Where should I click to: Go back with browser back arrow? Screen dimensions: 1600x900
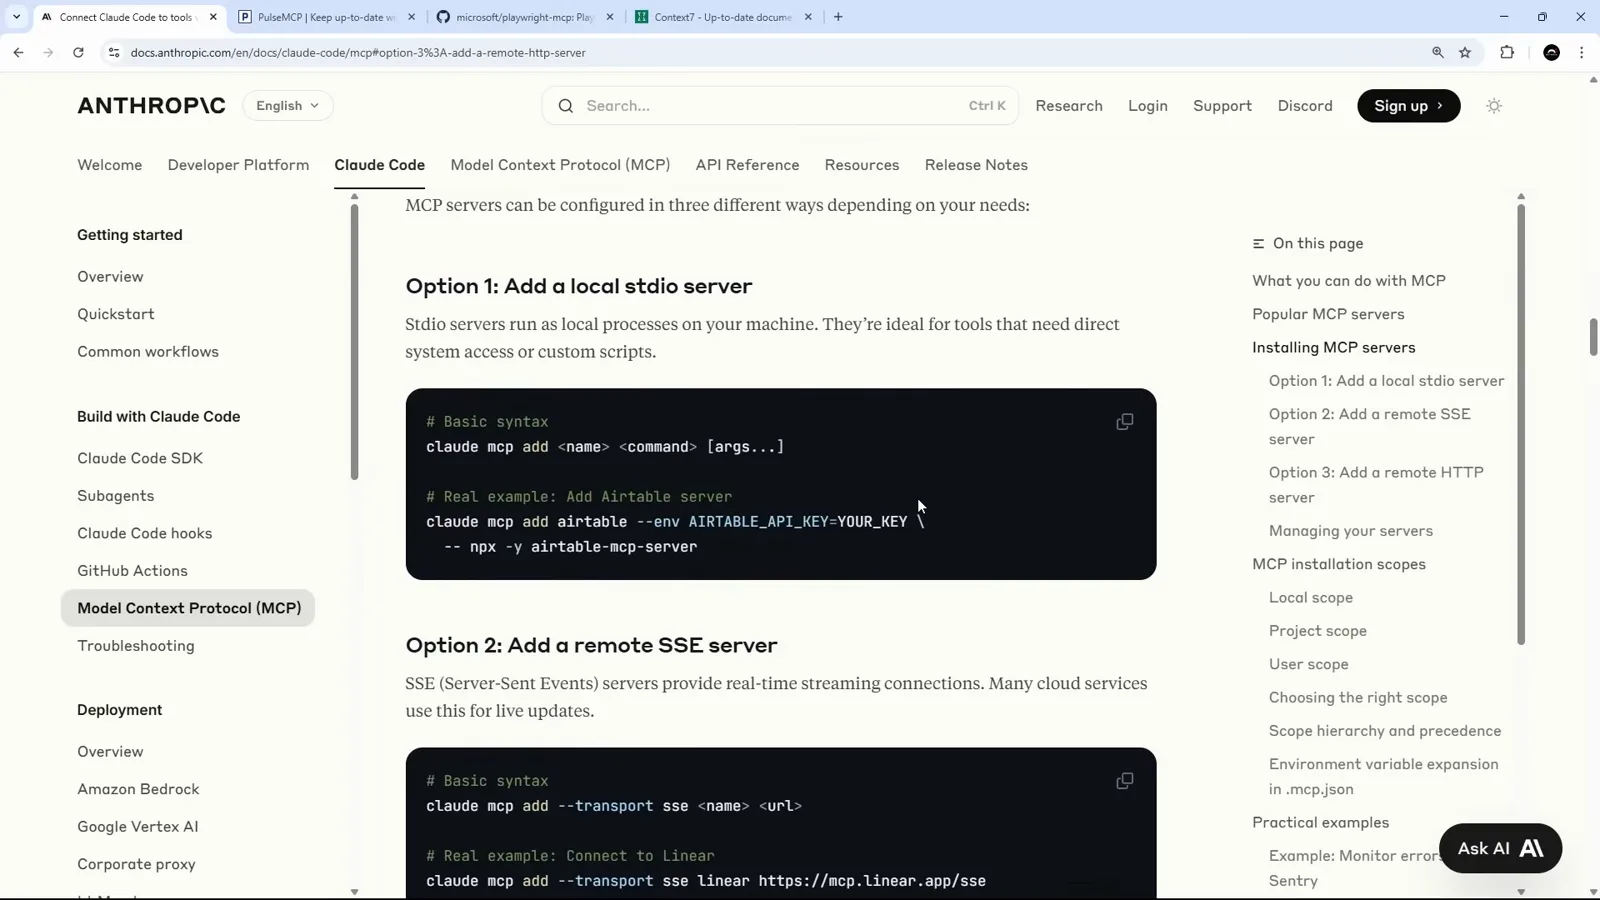(19, 52)
